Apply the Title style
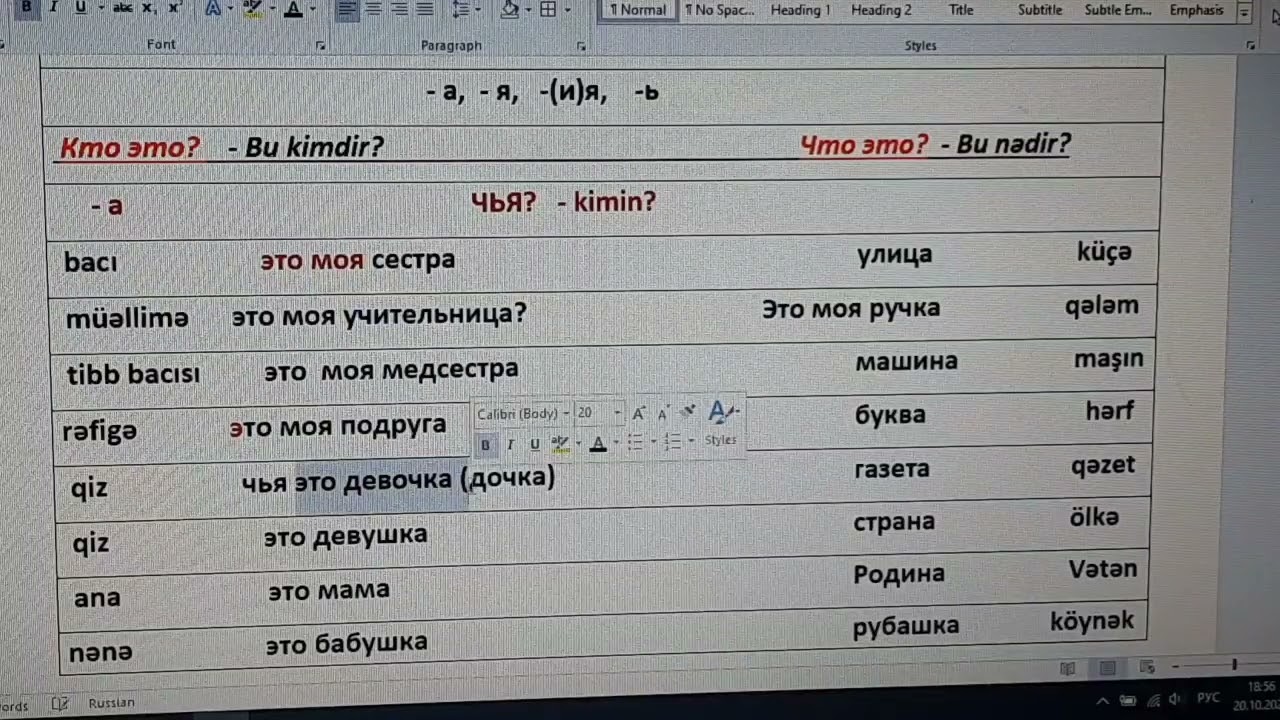Image resolution: width=1280 pixels, height=720 pixels. pyautogui.click(x=961, y=10)
